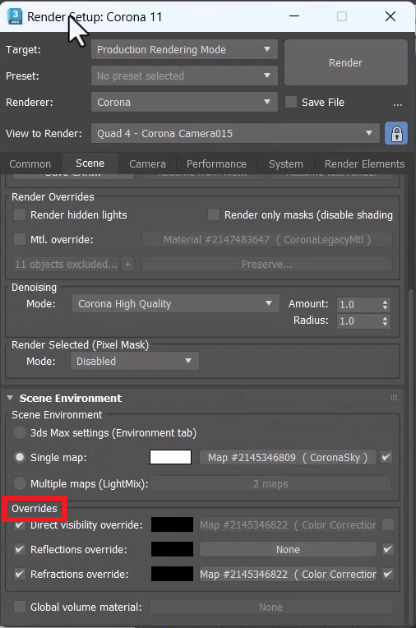
Task: Open the Denoising Mode dropdown
Action: click(175, 304)
